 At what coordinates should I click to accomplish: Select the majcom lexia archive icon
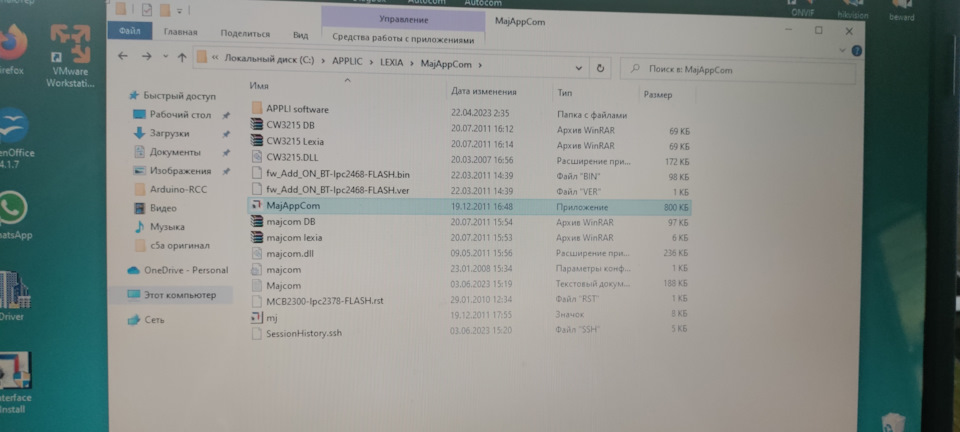click(x=257, y=237)
